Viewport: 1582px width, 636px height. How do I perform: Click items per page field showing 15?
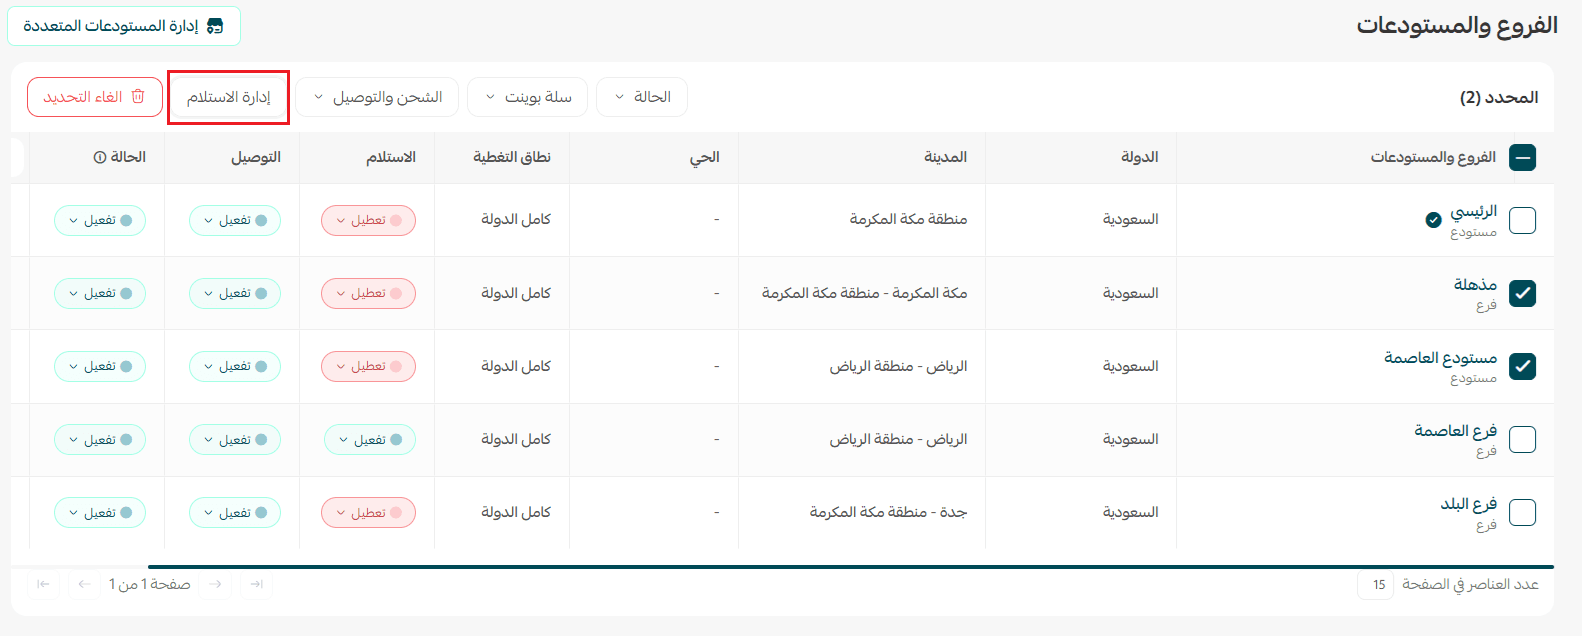pyautogui.click(x=1375, y=584)
